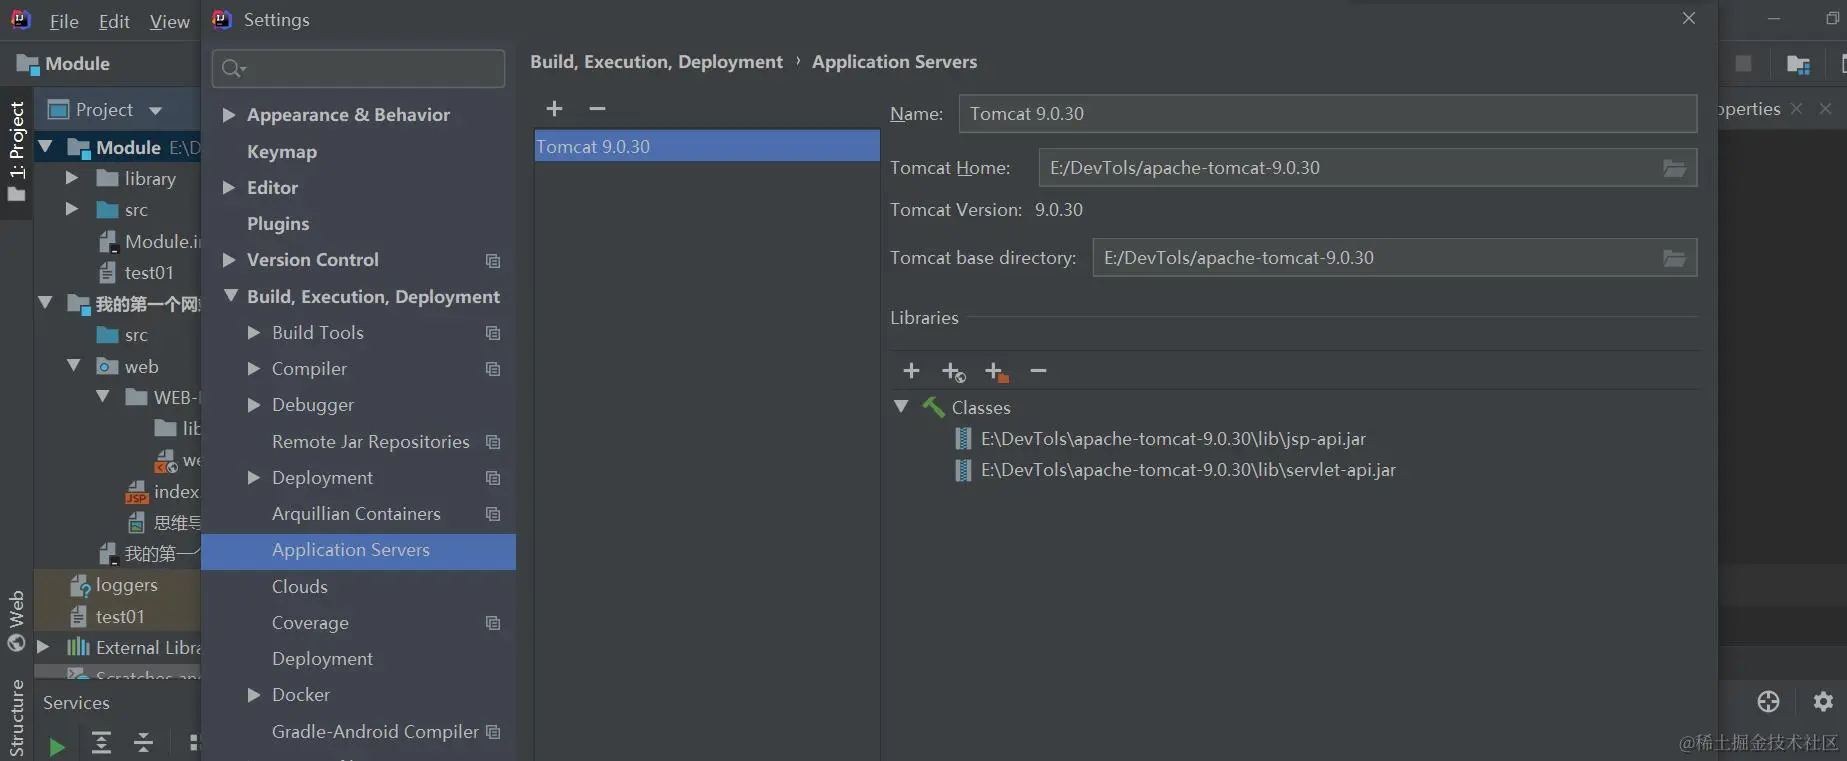This screenshot has height=761, width=1847.
Task: Expand Build Tools subgroup
Action: tap(254, 333)
